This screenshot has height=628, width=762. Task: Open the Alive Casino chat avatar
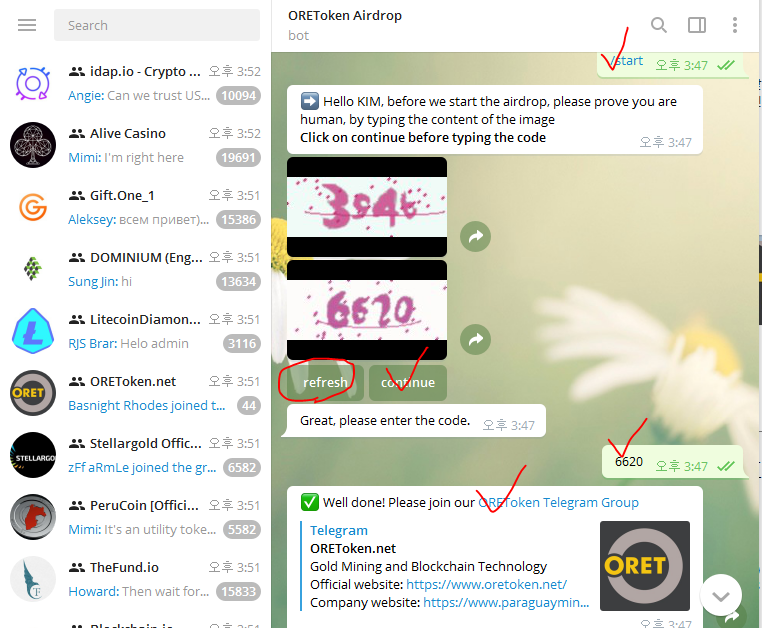33,145
